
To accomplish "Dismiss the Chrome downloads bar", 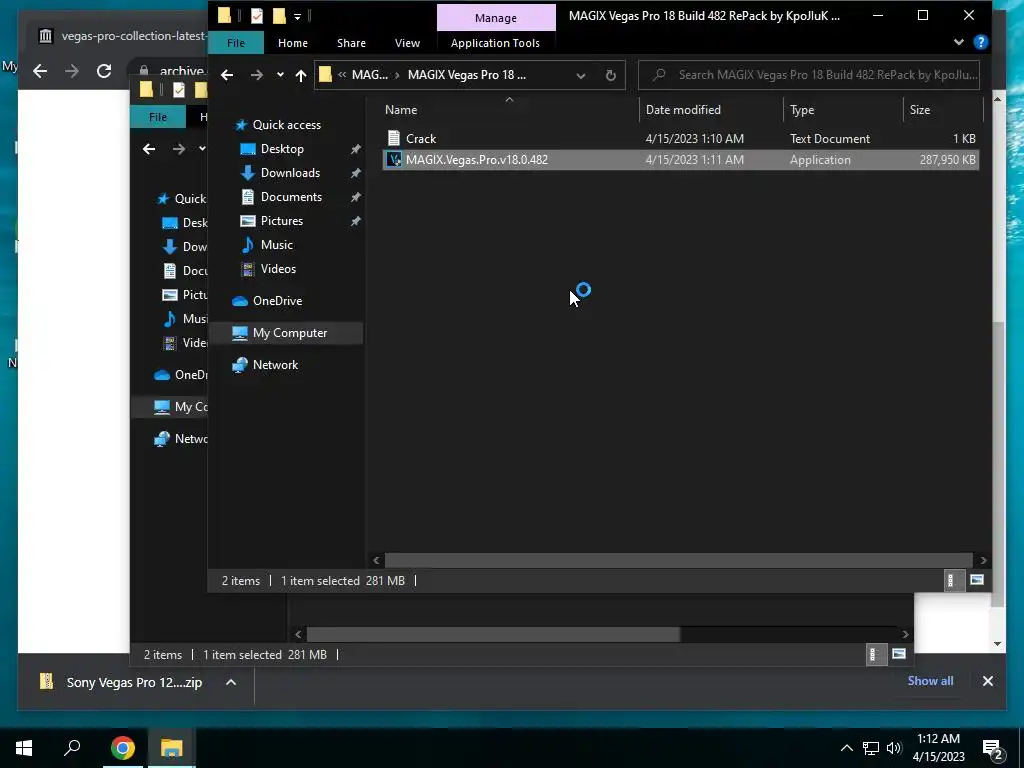I will tap(987, 681).
